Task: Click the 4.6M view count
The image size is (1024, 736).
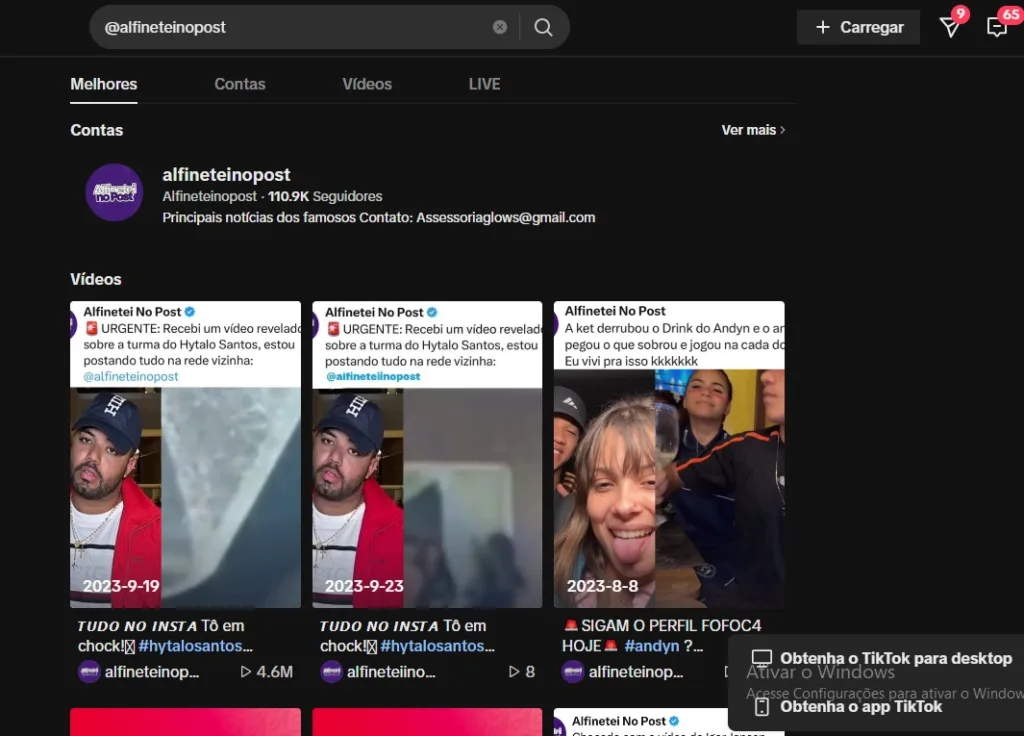Action: click(274, 671)
